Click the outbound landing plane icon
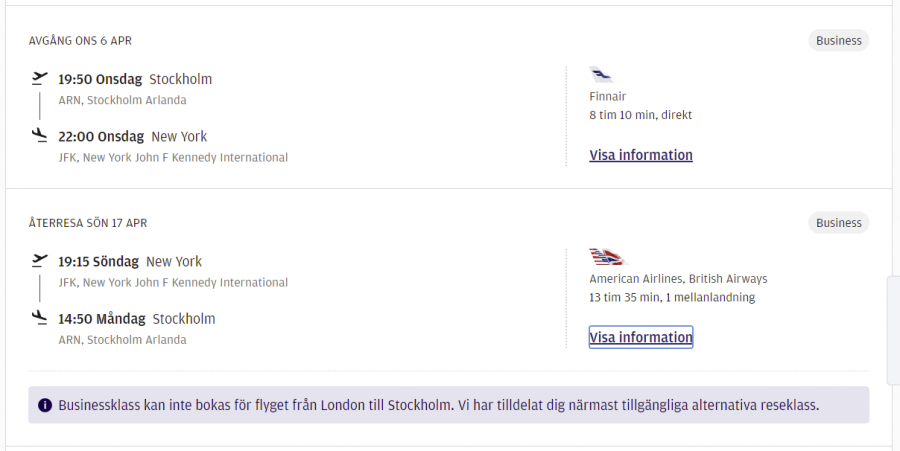The width and height of the screenshot is (900, 451). click(x=40, y=134)
